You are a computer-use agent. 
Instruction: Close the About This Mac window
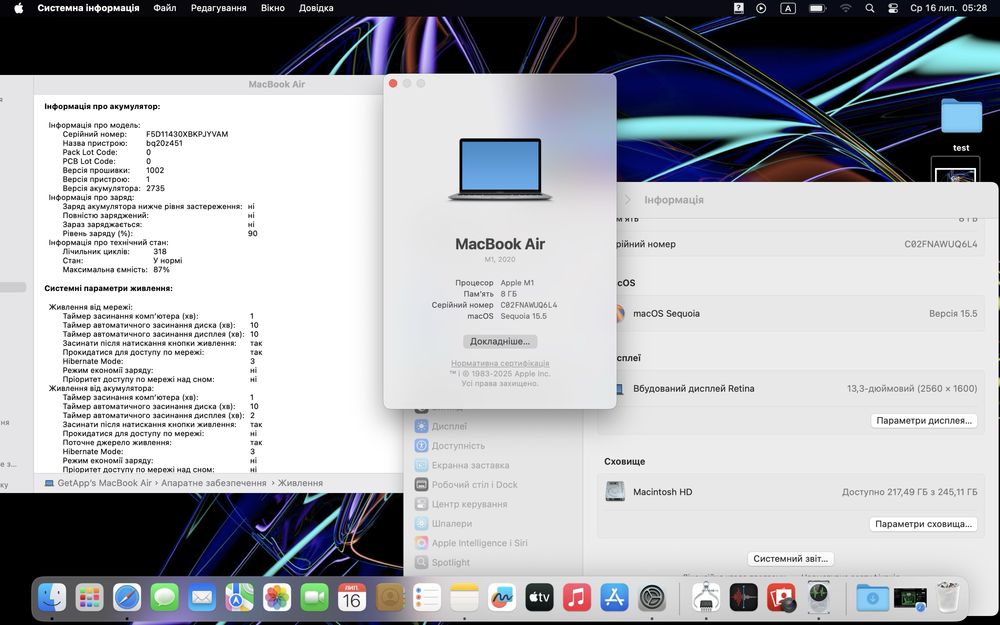click(393, 84)
